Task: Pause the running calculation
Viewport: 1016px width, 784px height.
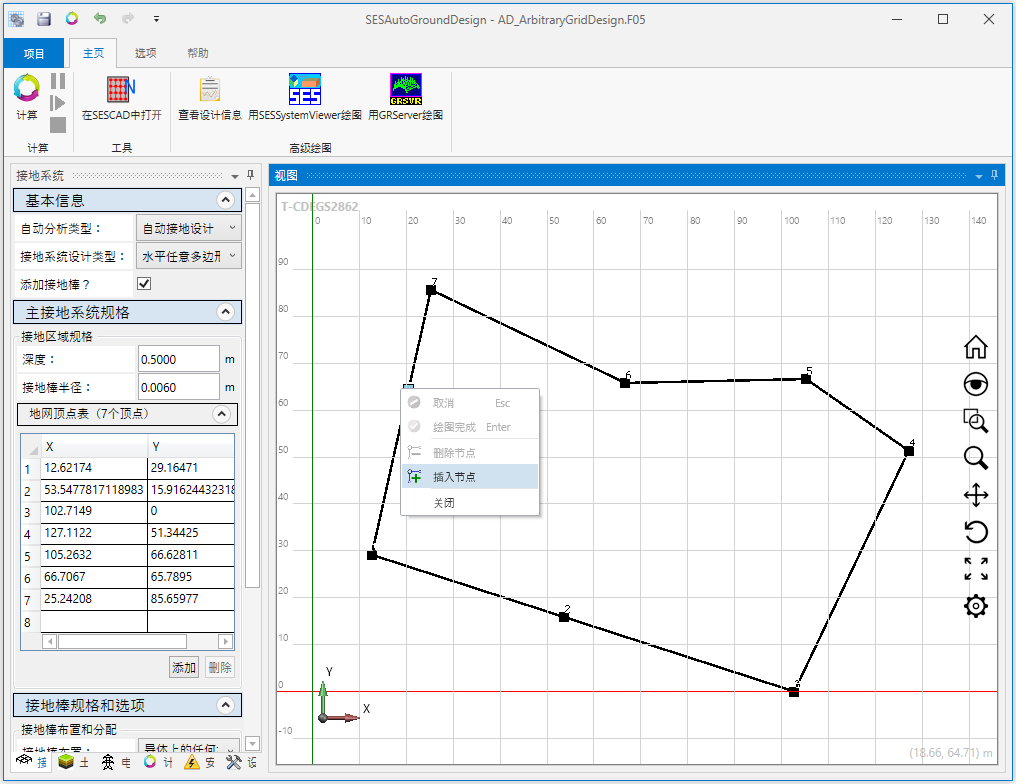Action: (x=58, y=81)
